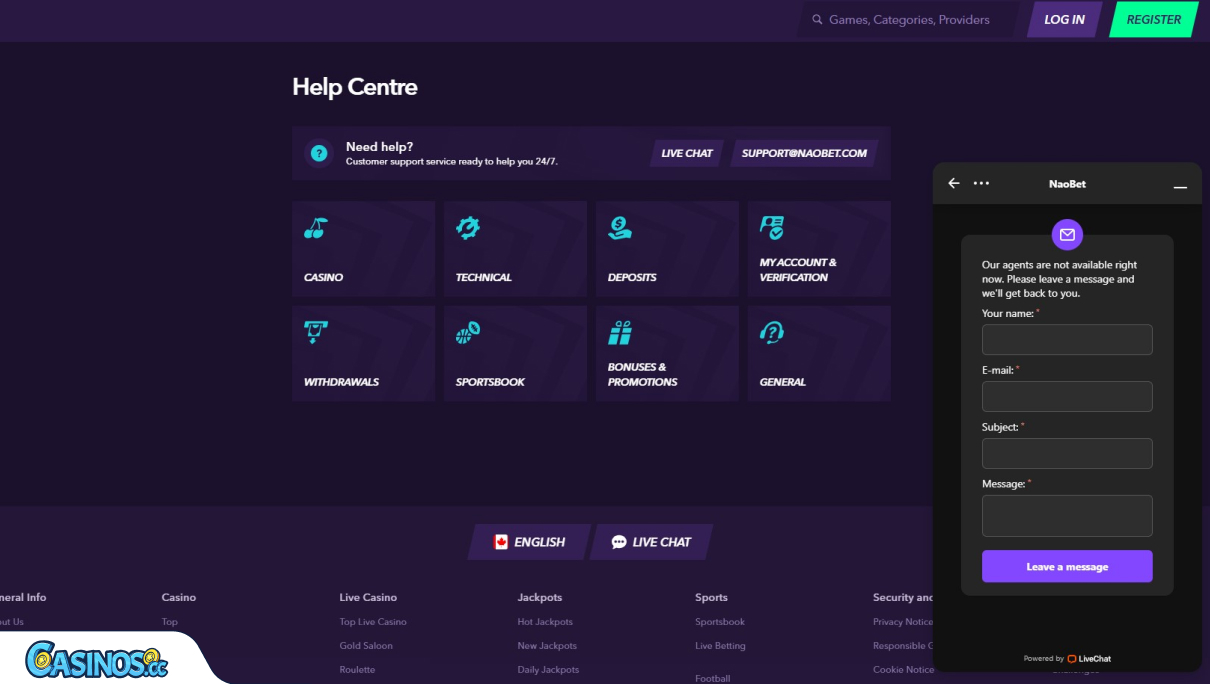The width and height of the screenshot is (1210, 684).
Task: Open the Football footer link
Action: [x=713, y=678]
